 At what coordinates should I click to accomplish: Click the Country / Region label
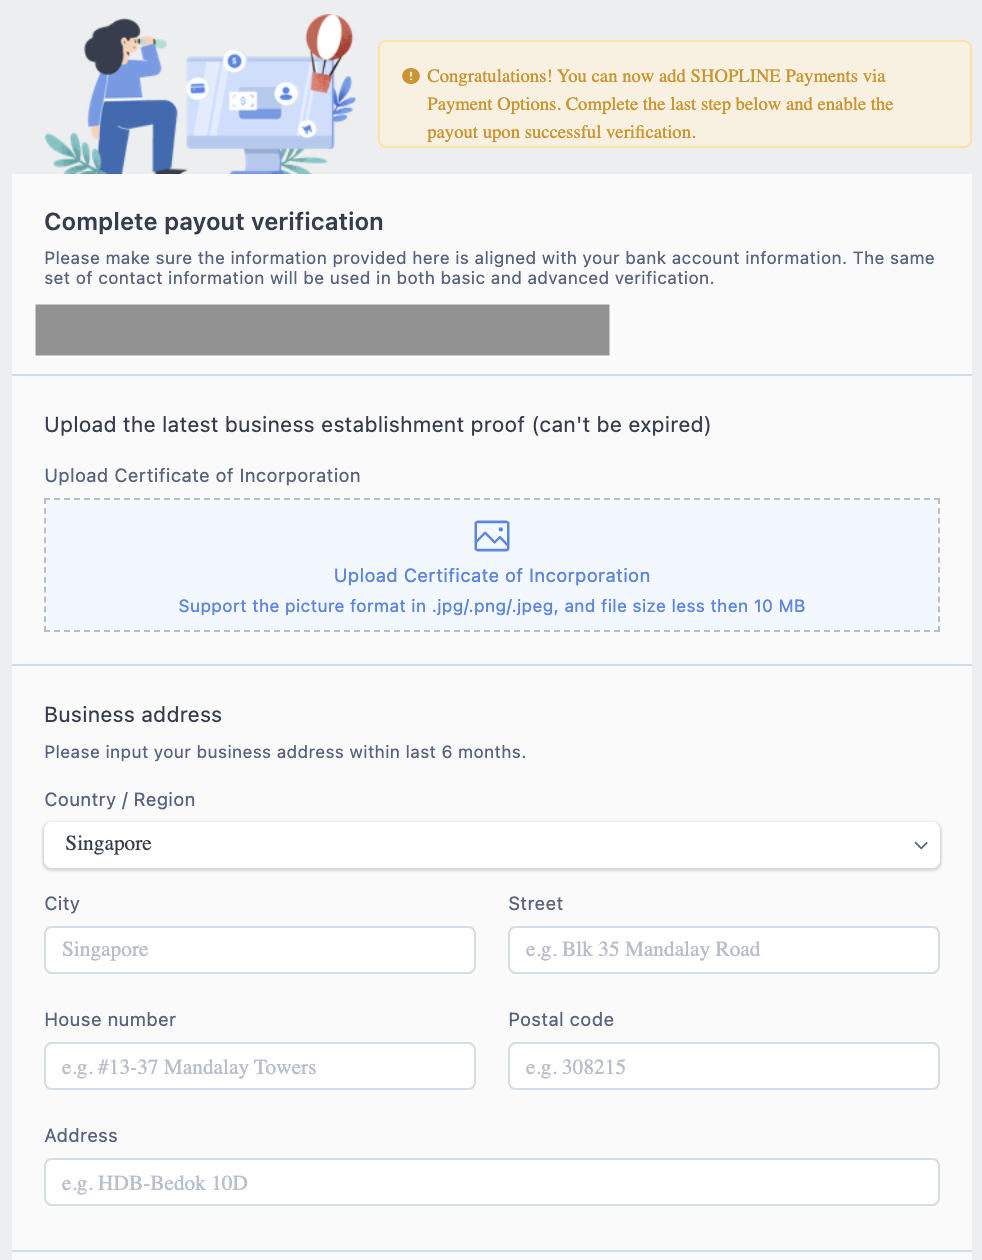click(x=120, y=800)
